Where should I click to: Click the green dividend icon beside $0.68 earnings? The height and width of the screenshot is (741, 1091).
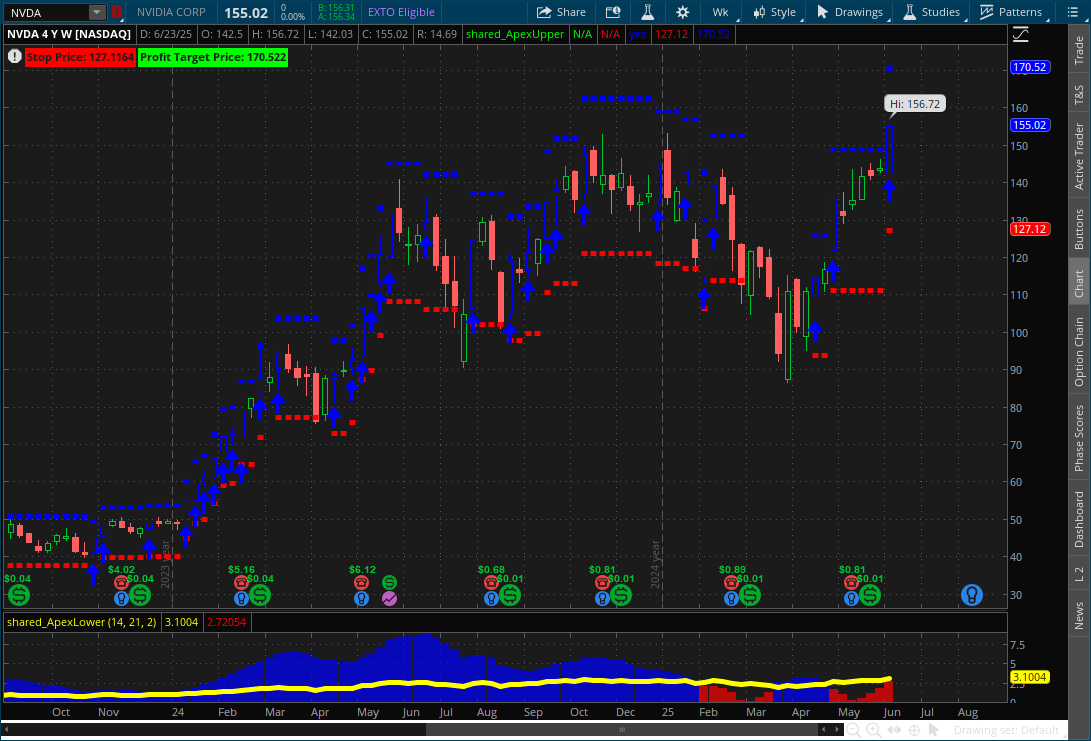coord(510,595)
